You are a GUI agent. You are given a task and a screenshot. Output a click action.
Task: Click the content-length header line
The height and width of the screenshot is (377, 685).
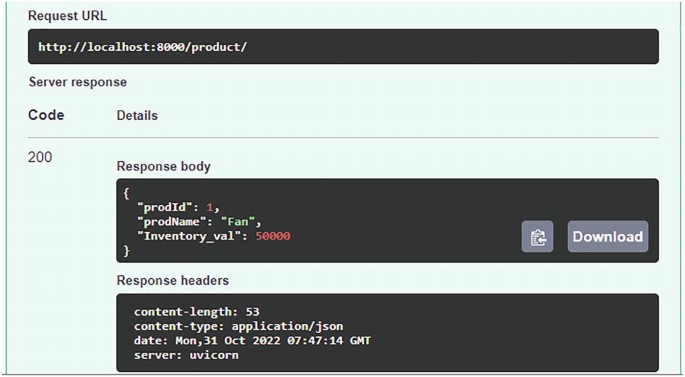point(197,312)
